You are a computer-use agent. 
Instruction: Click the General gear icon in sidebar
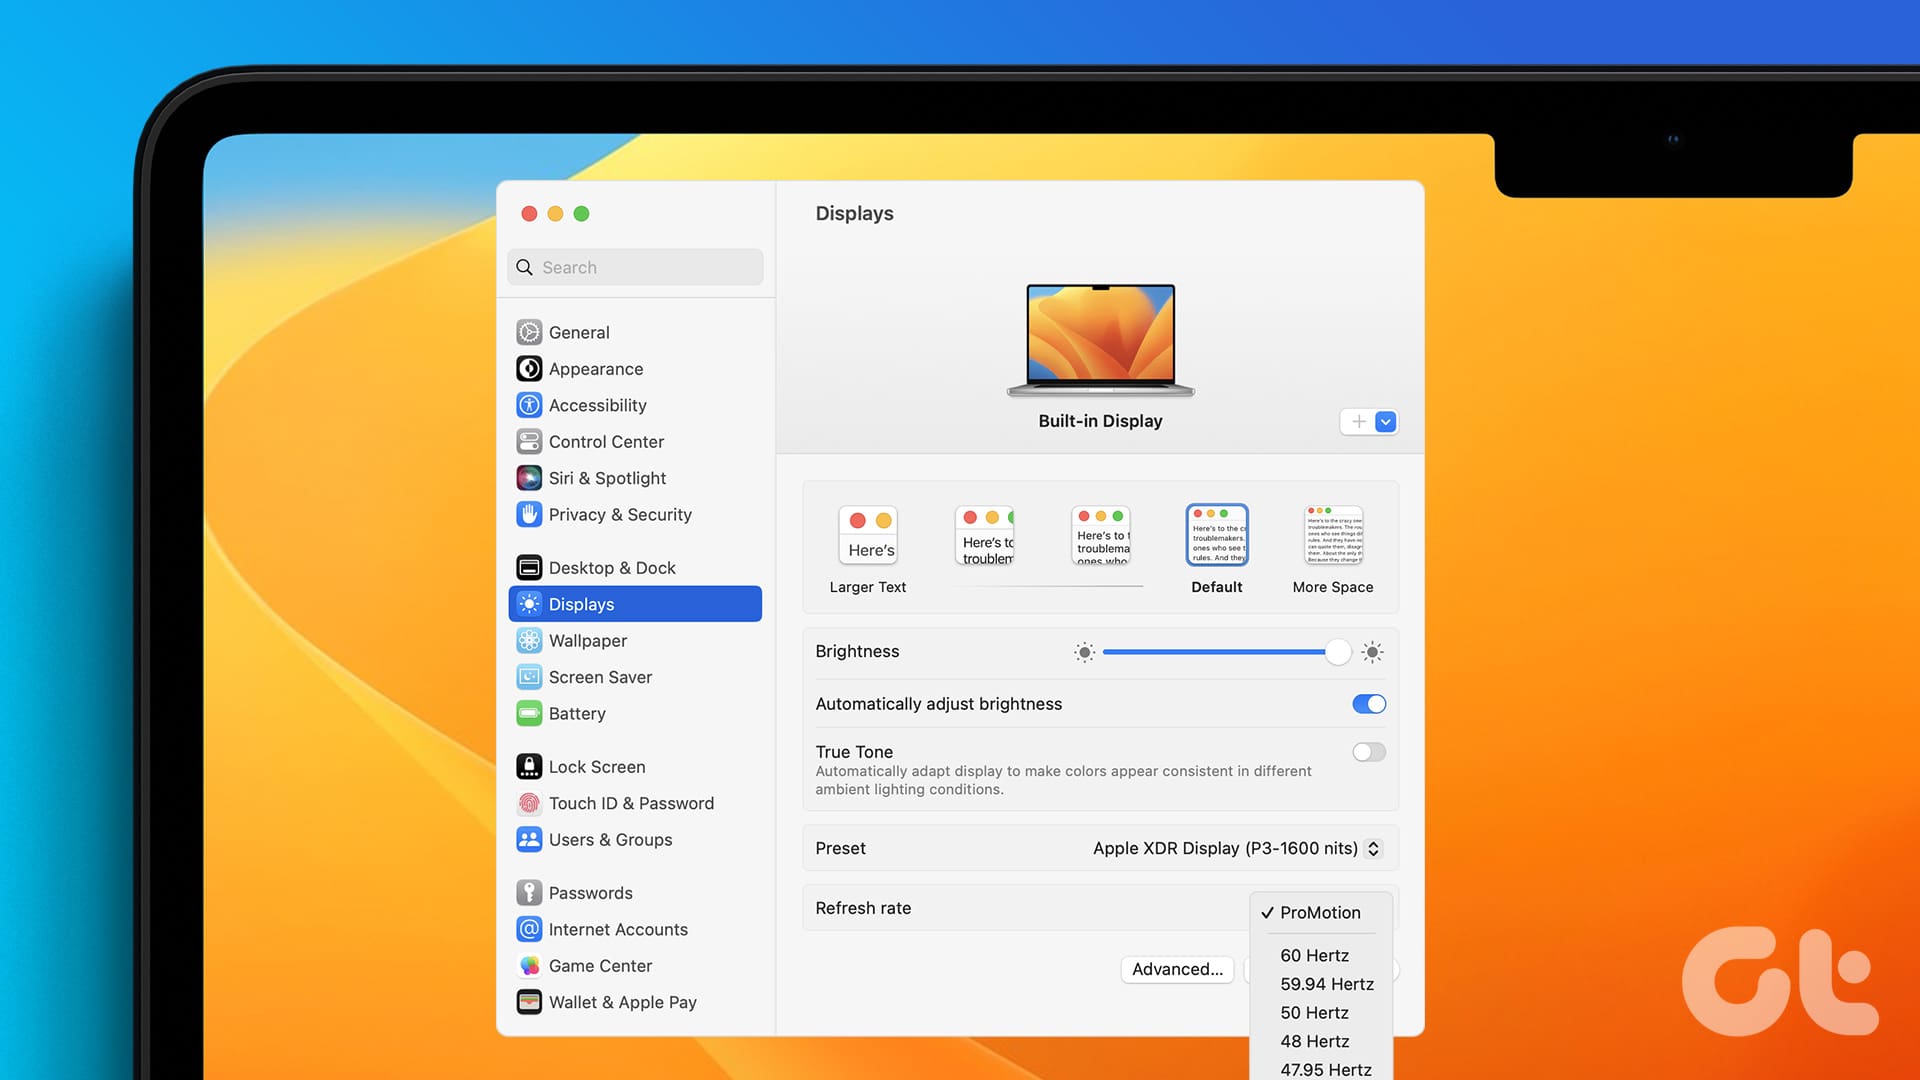[x=529, y=332]
